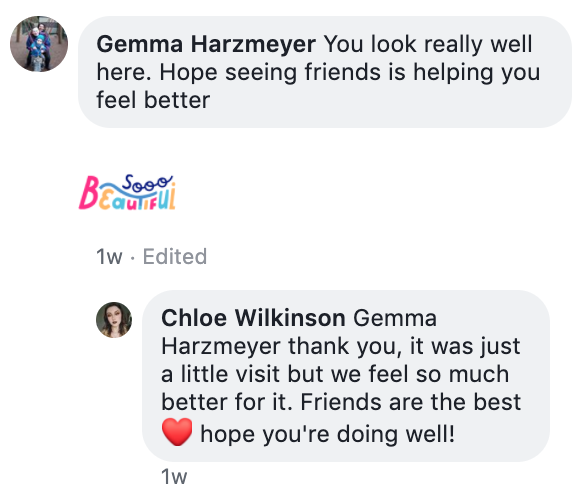Viewport: 586px width, 498px height.
Task: Open the Sooo Beautiful sticker
Action: [x=127, y=192]
